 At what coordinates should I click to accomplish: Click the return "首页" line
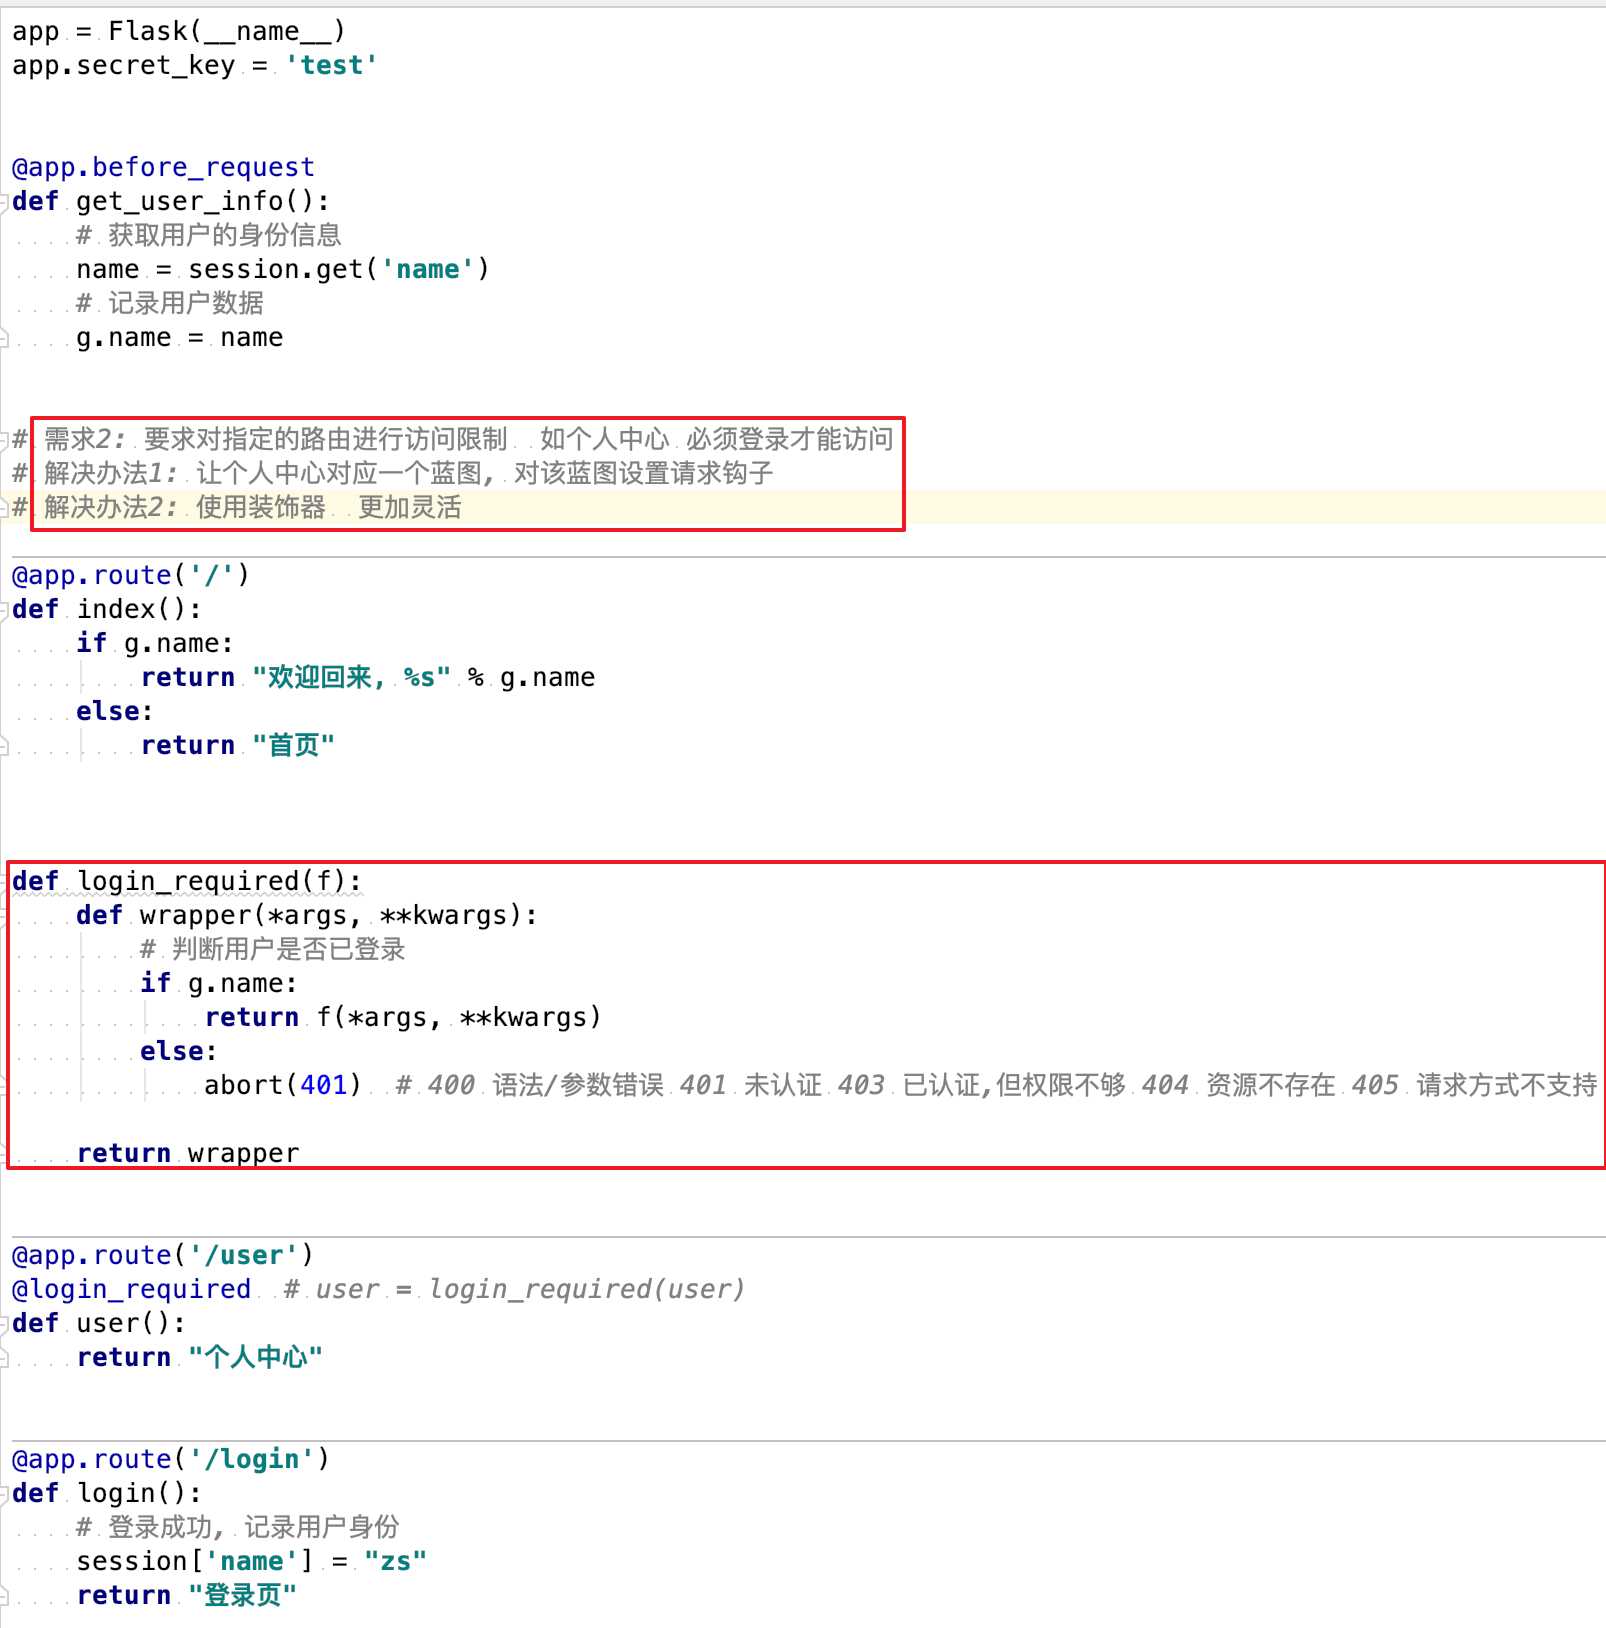[x=238, y=745]
